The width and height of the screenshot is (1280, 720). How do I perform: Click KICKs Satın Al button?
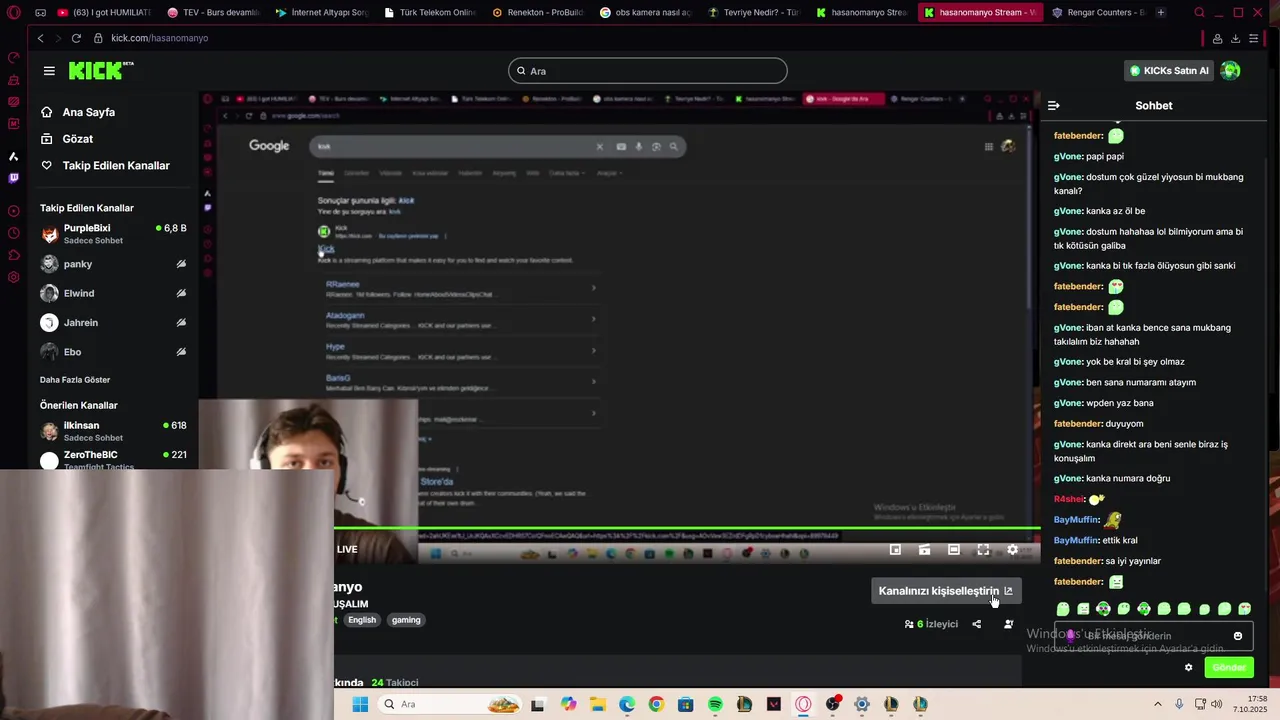tap(1168, 71)
